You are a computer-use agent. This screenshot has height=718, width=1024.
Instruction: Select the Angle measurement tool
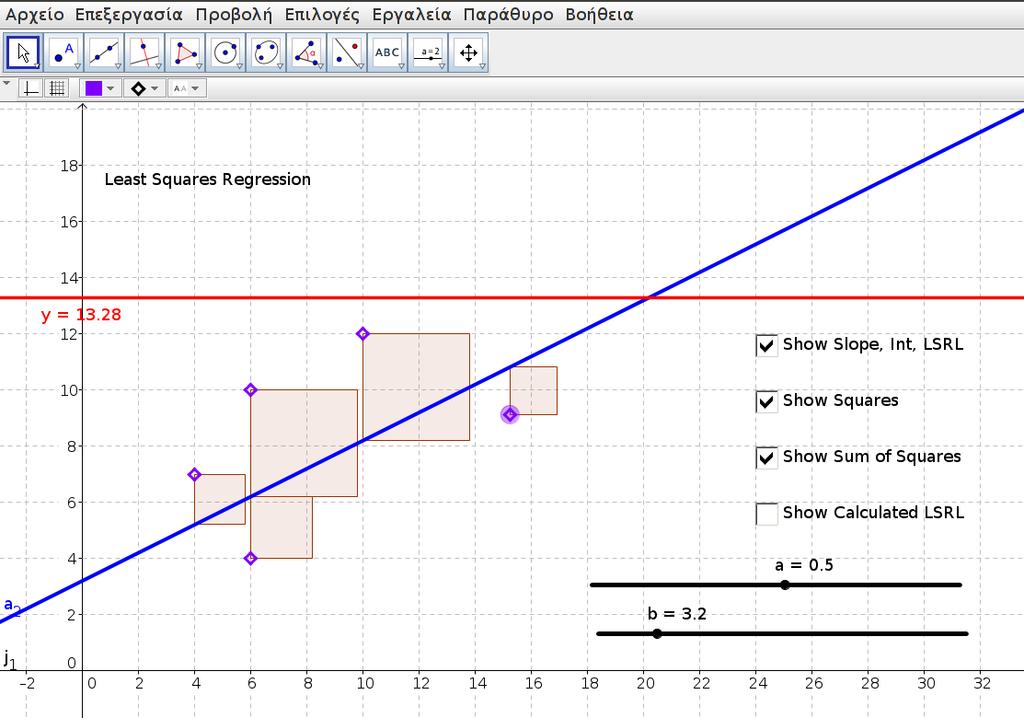pyautogui.click(x=307, y=53)
